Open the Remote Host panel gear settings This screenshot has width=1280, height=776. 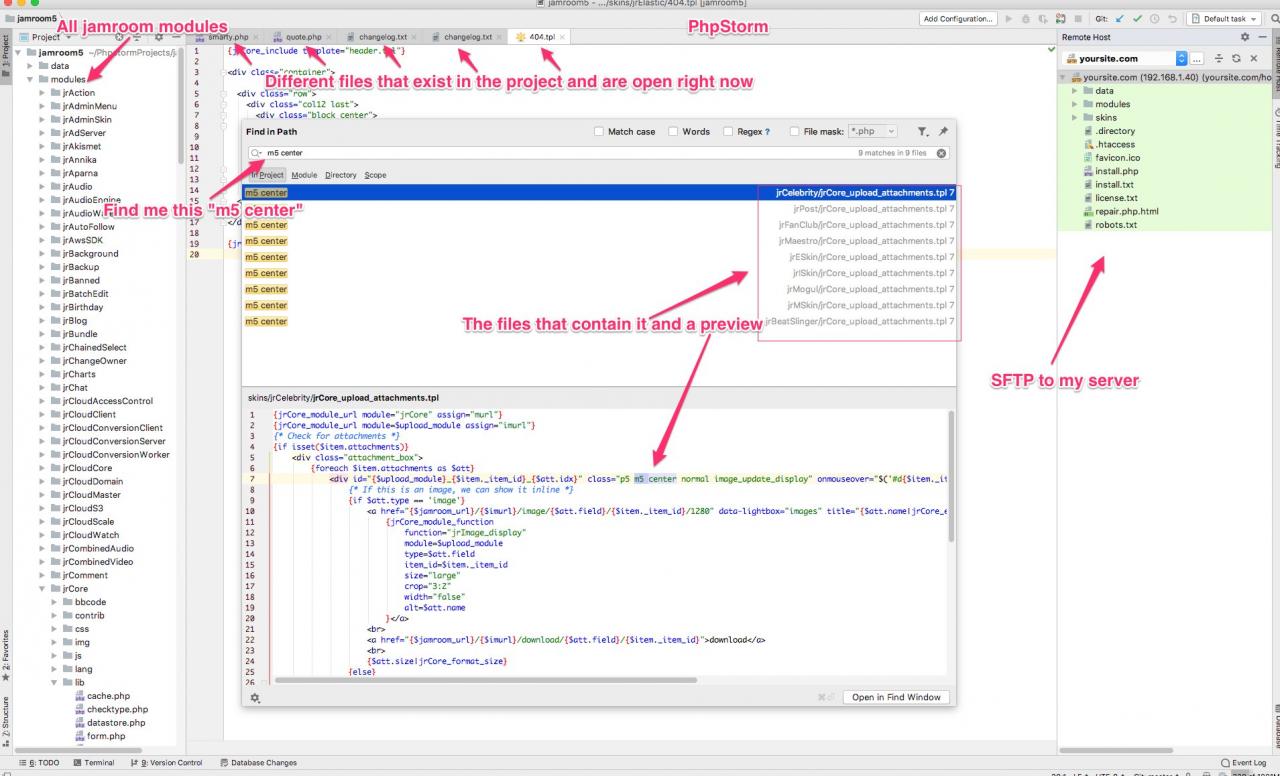coord(1245,37)
